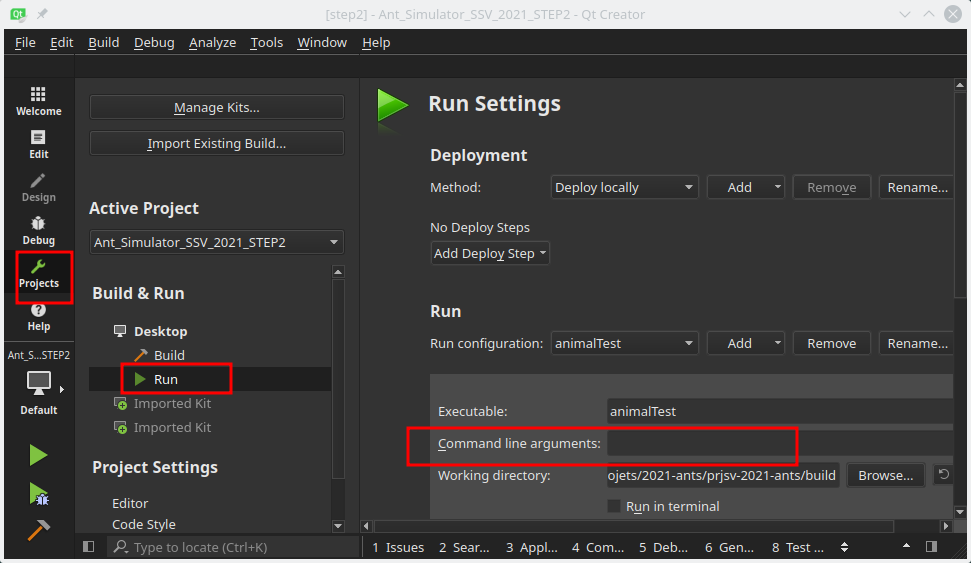Viewport: 971px width, 563px height.
Task: Click the Remove run configuration button
Action: [831, 343]
